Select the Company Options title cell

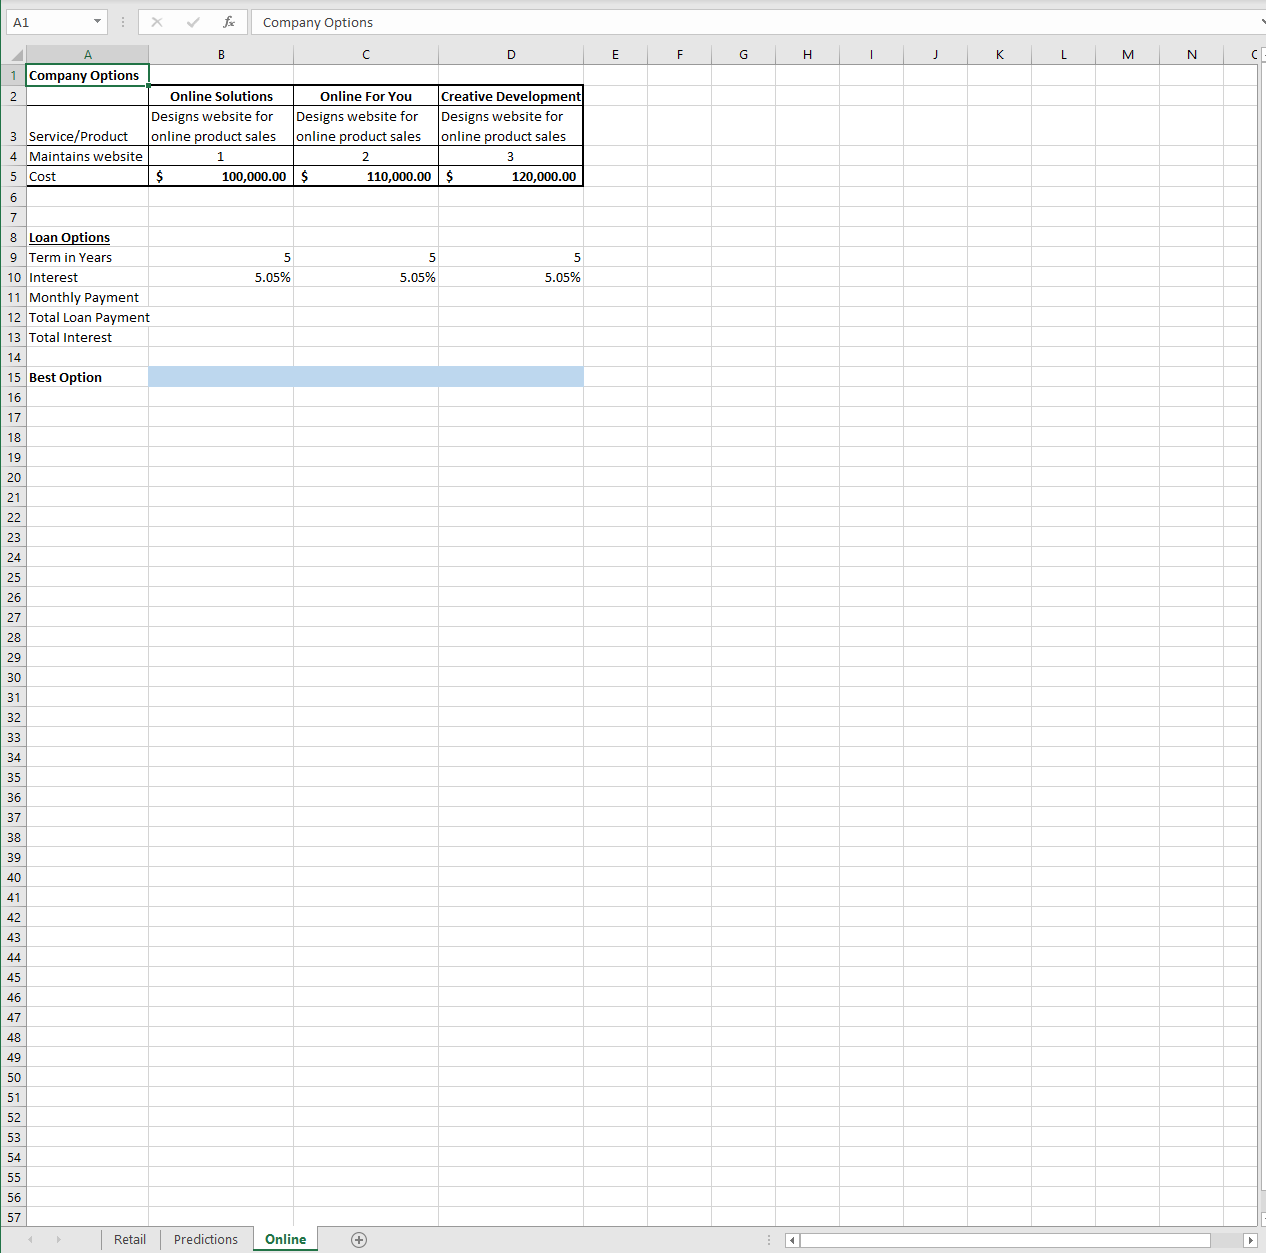pos(87,75)
